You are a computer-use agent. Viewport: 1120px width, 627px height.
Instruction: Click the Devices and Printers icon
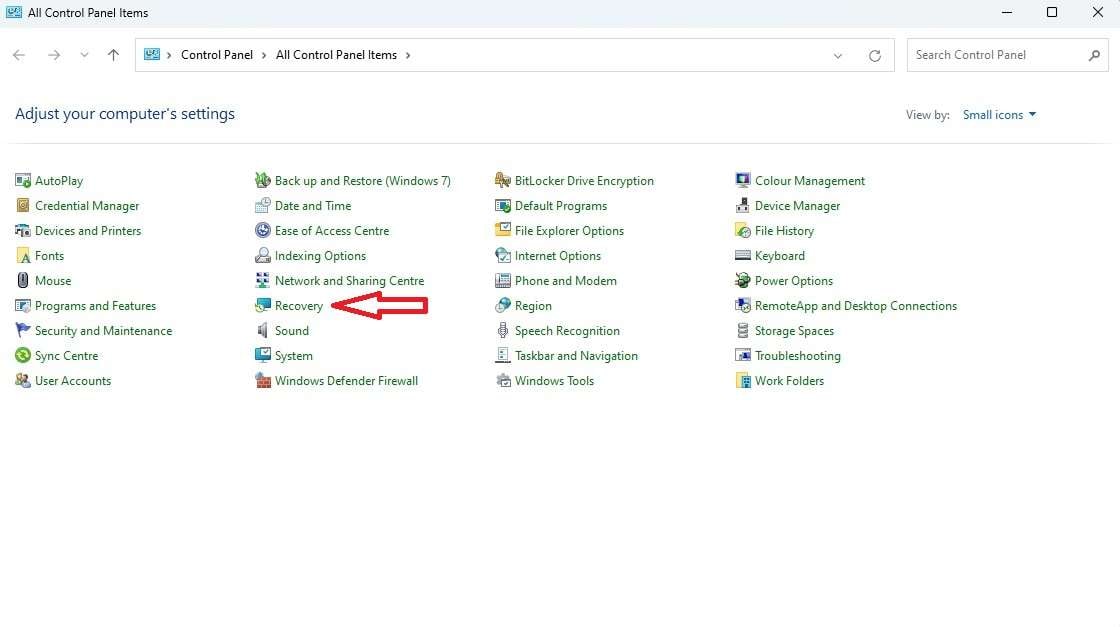coord(23,231)
